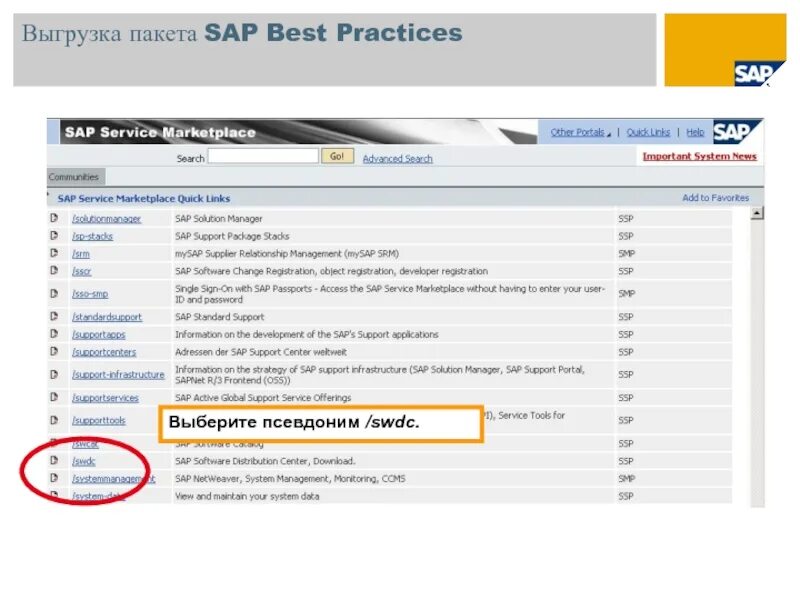Focus the Search input field
Screen dimensions: 800x600
tap(263, 156)
